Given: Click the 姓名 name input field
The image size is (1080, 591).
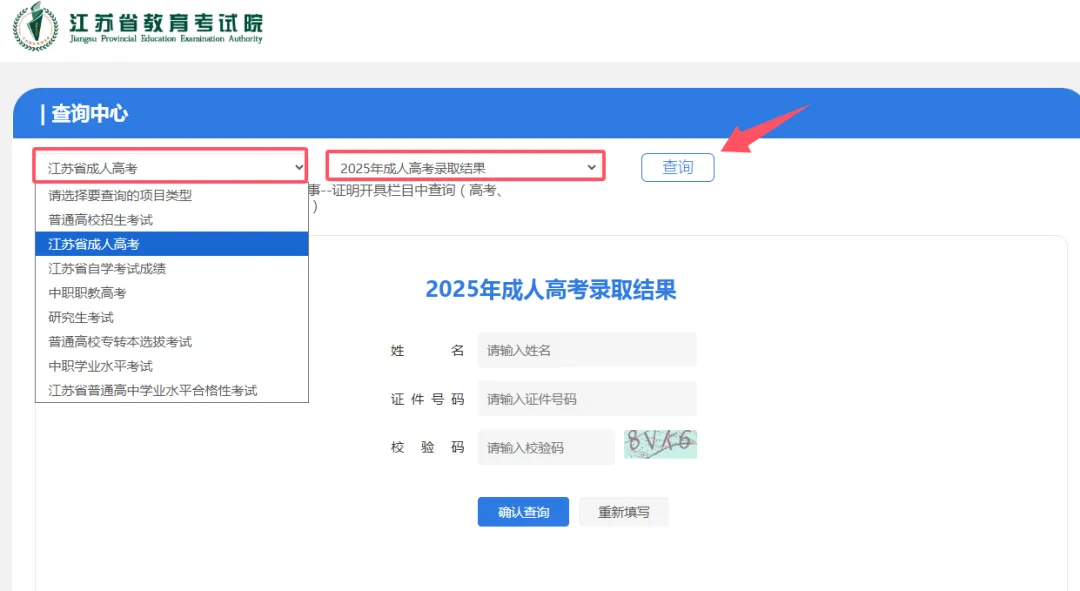Looking at the screenshot, I should [587, 349].
